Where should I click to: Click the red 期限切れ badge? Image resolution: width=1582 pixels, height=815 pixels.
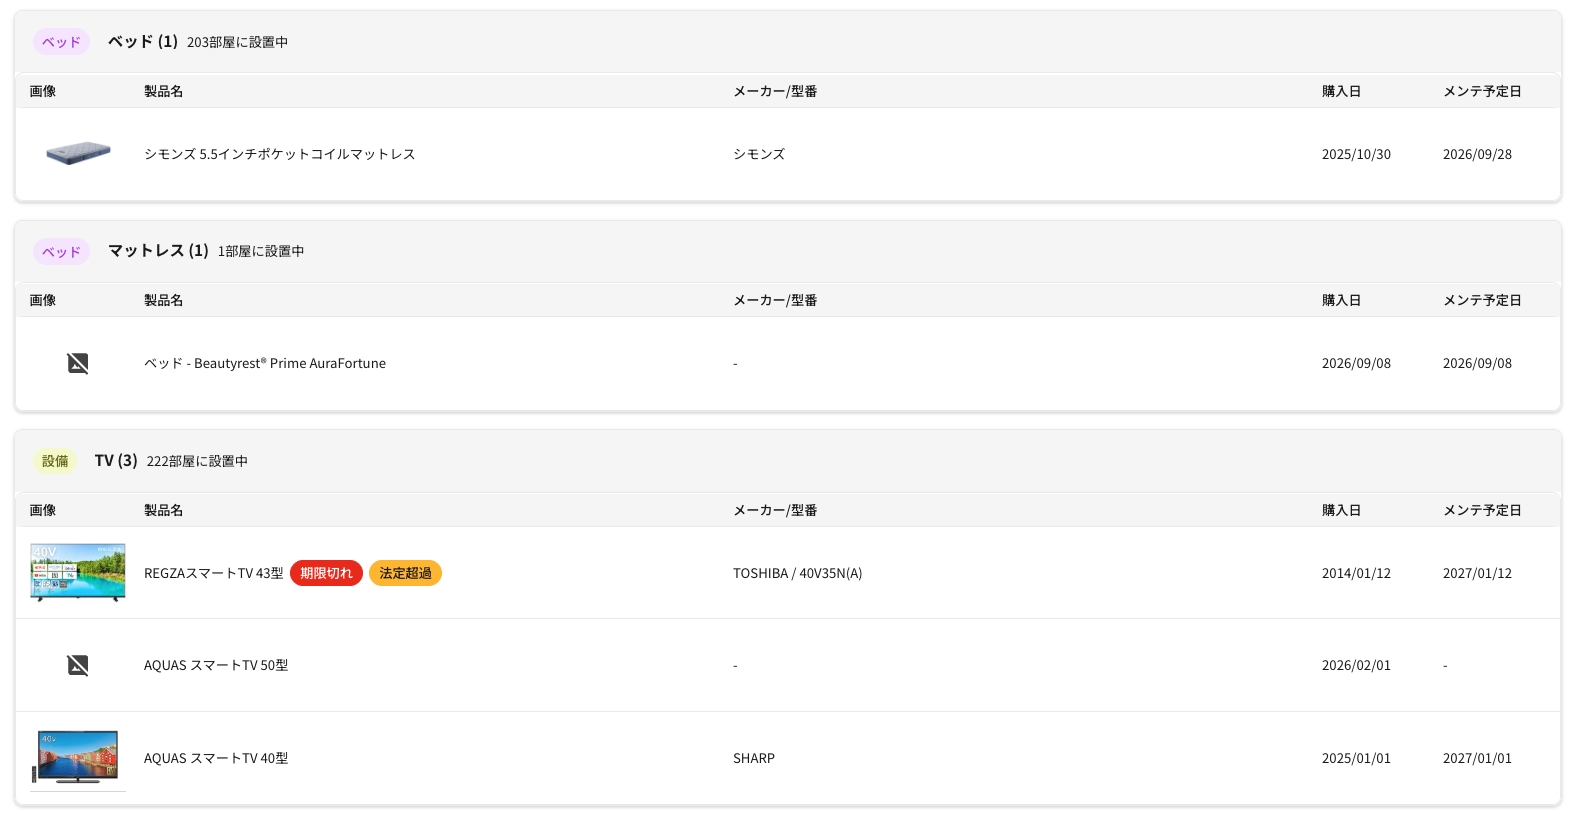(326, 573)
